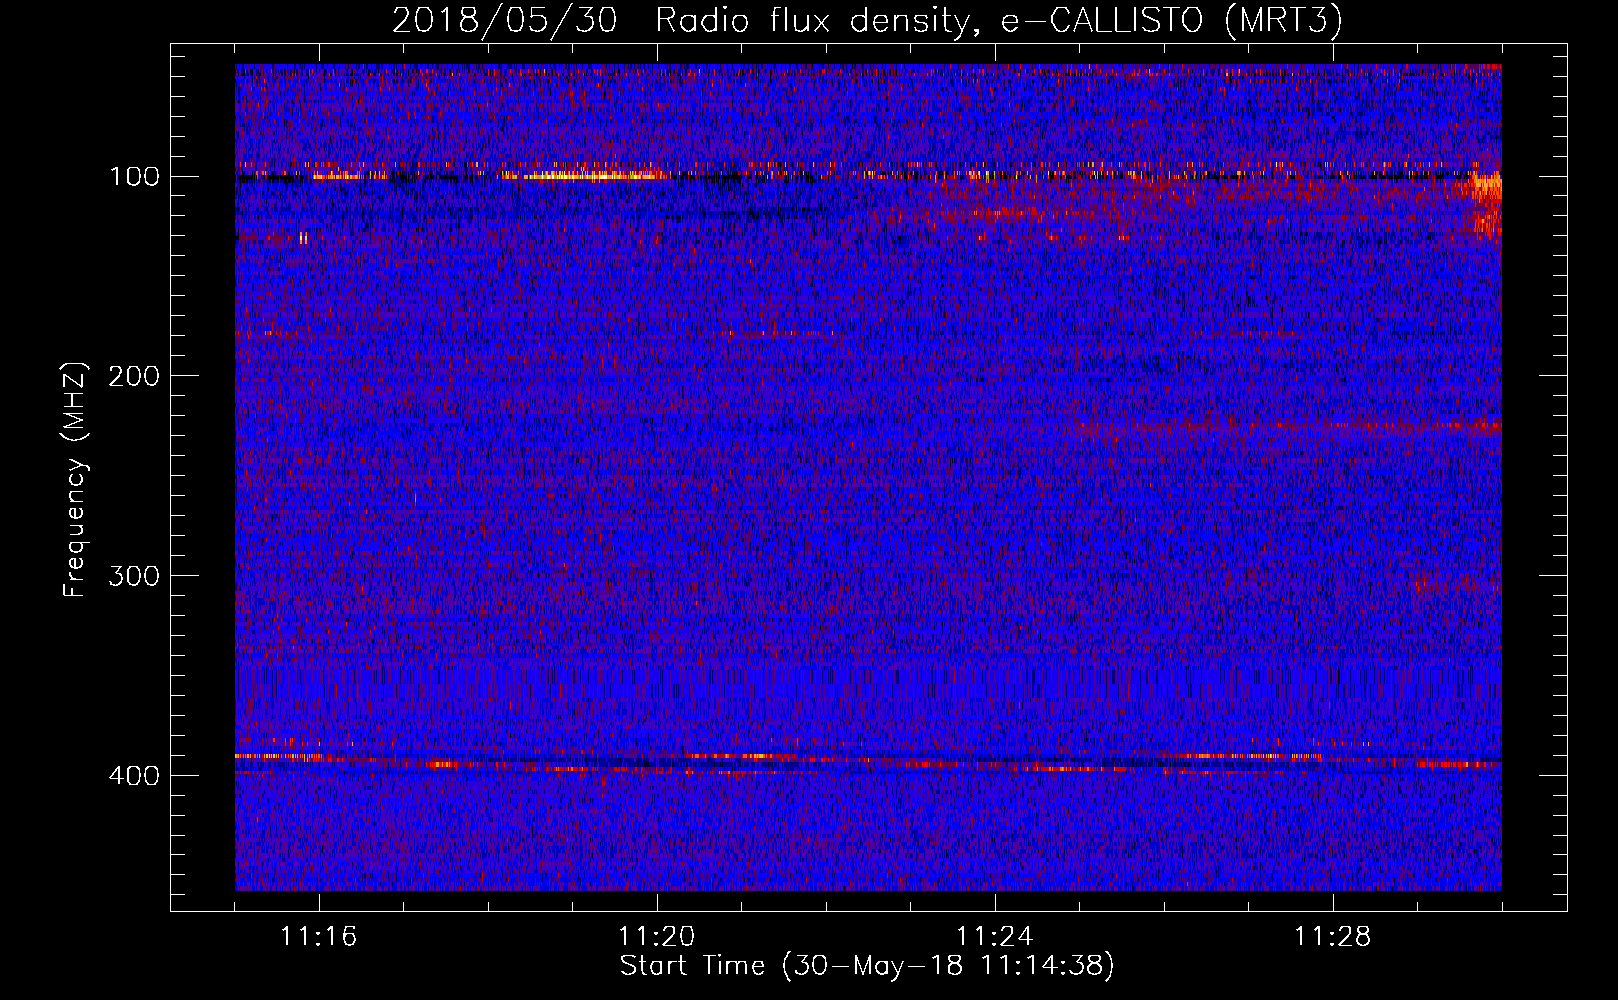
Task: Click the '11:24' time tick label
Action: (994, 937)
